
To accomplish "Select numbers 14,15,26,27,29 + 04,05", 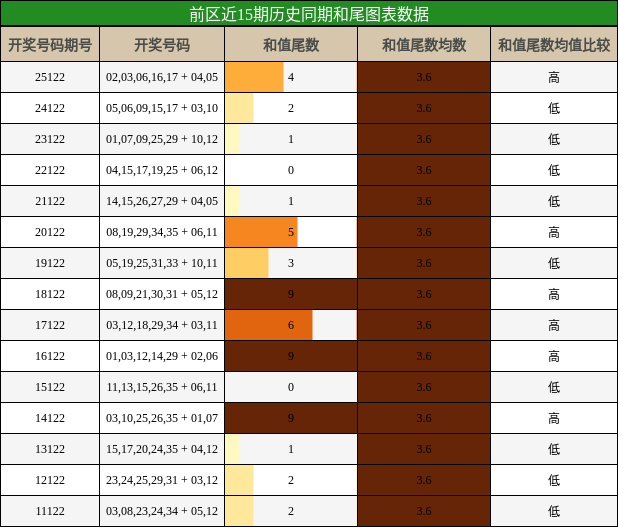I will click(x=162, y=201).
